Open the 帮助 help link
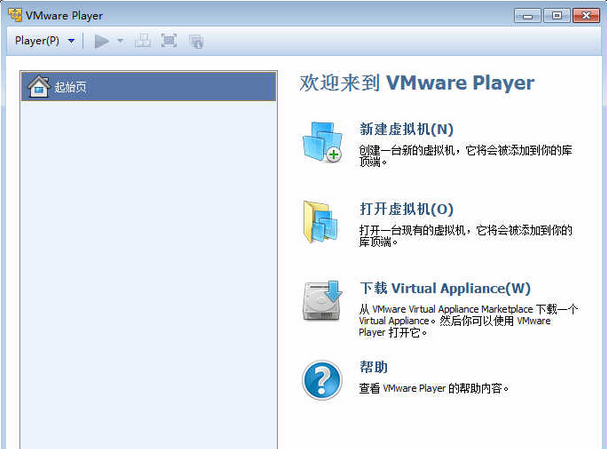 [374, 367]
